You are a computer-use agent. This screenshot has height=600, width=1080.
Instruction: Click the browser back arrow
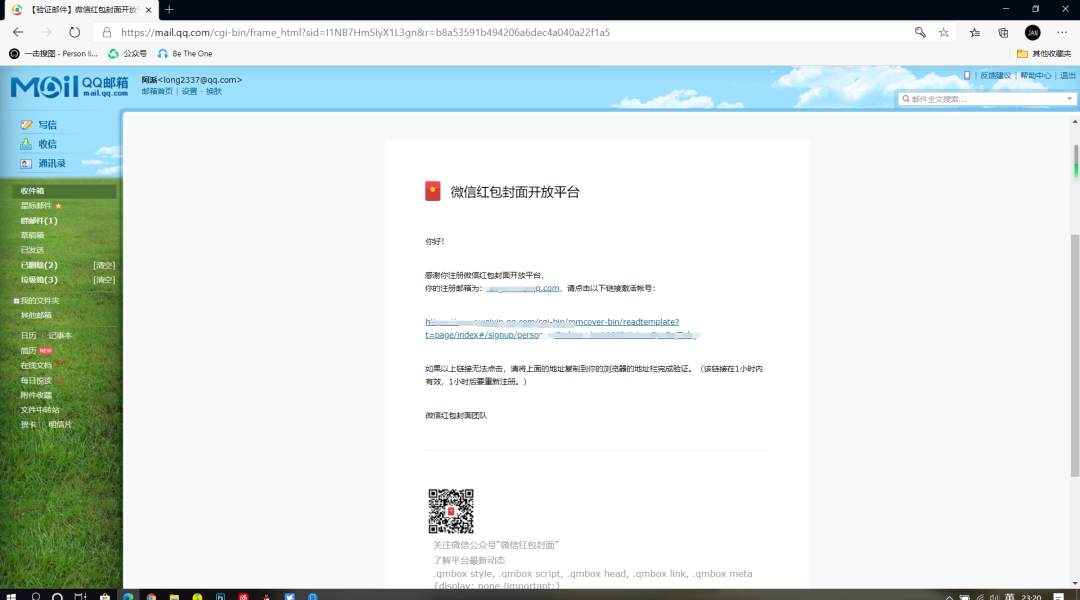point(18,32)
